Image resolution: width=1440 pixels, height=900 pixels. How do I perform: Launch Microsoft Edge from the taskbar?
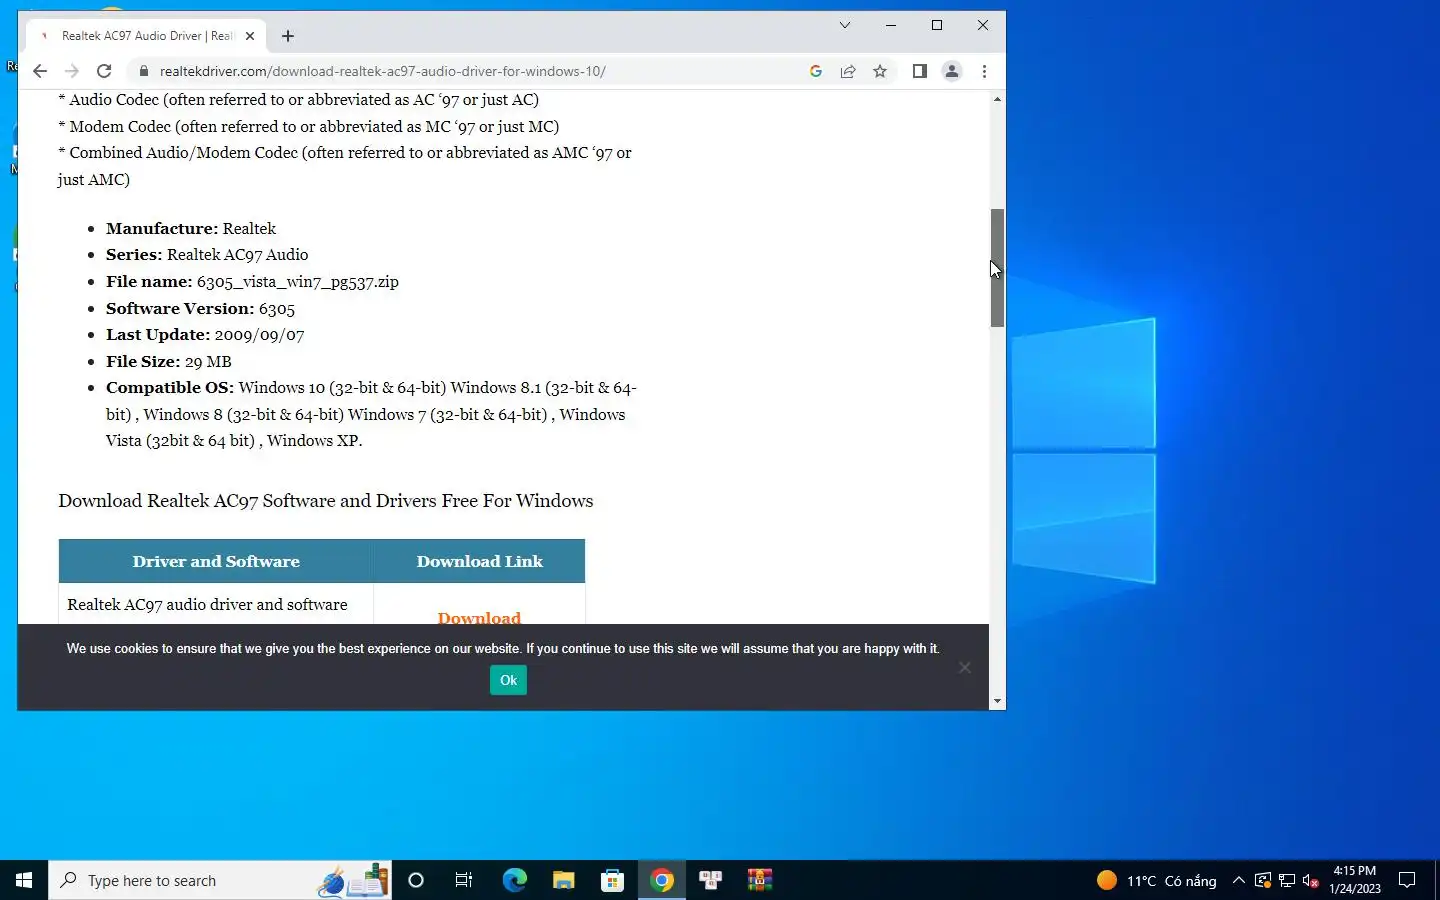tap(514, 880)
